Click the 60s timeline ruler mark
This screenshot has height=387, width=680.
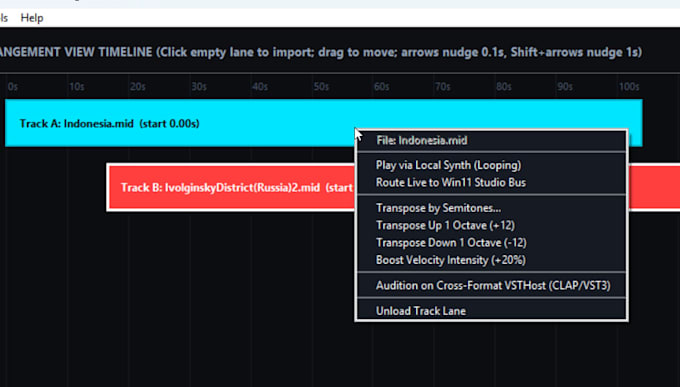pos(382,87)
